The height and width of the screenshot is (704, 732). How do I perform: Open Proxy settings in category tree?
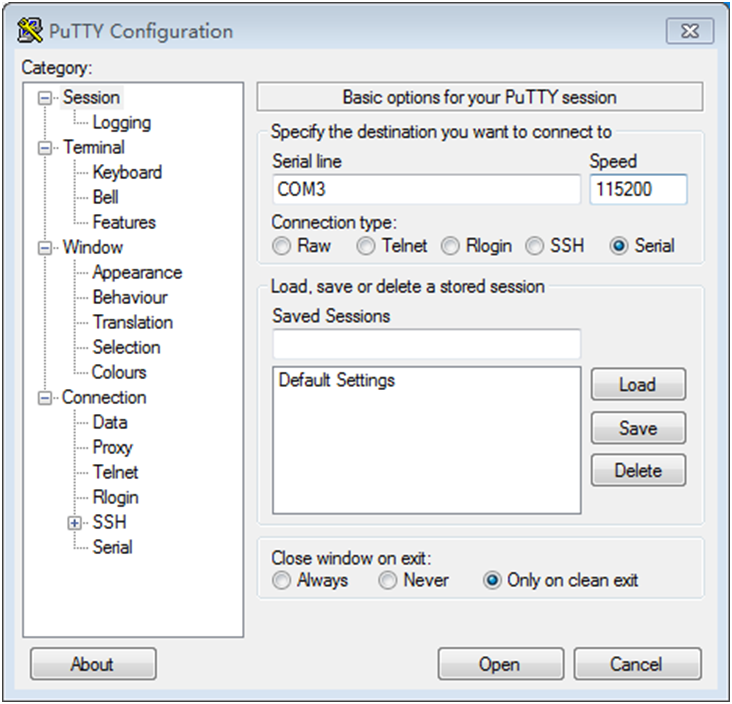point(112,447)
